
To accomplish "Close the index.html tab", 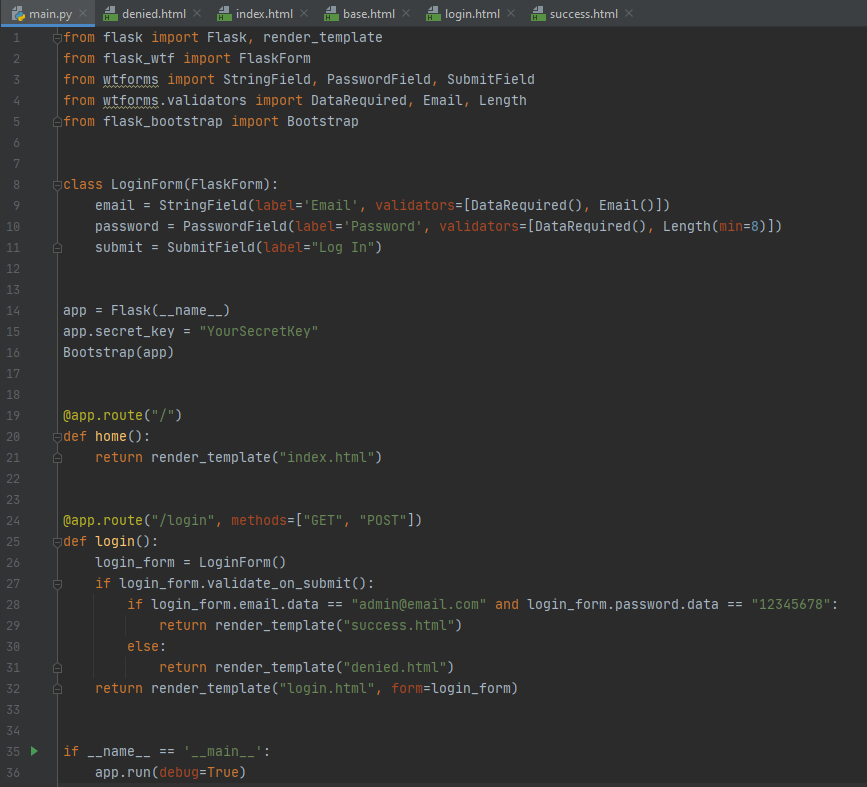I will [304, 13].
